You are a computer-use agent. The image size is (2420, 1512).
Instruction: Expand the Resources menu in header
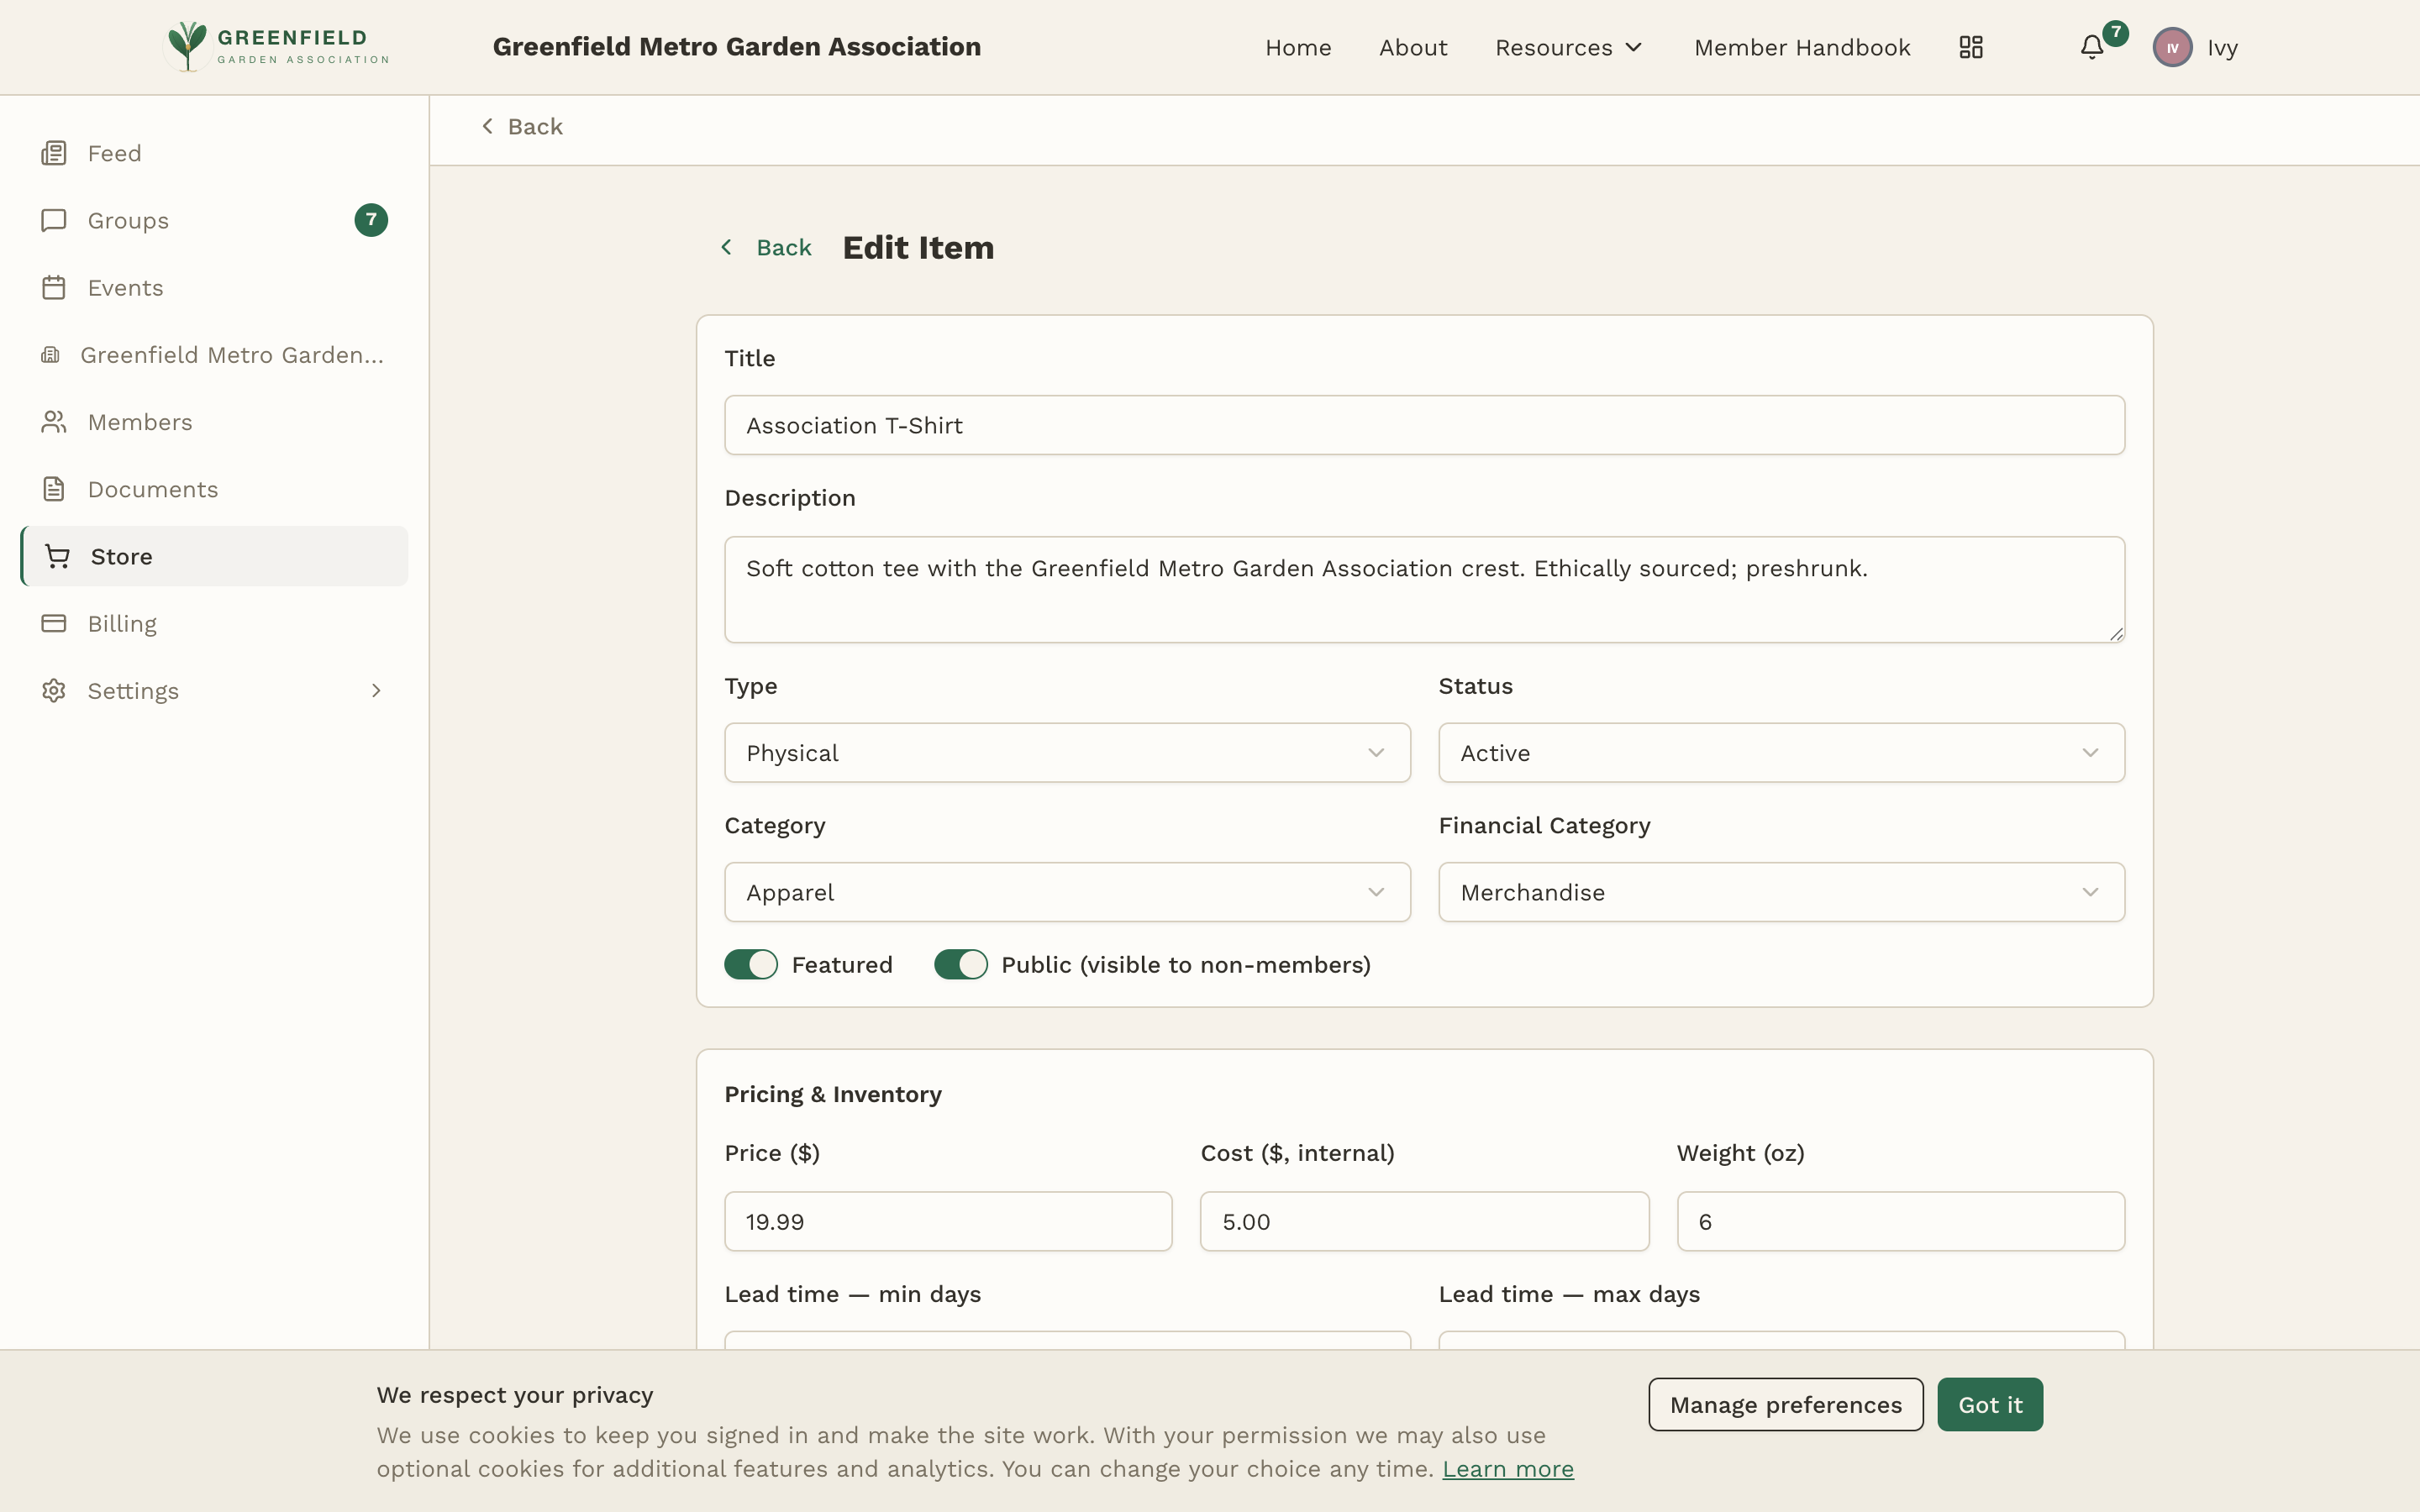1568,47
